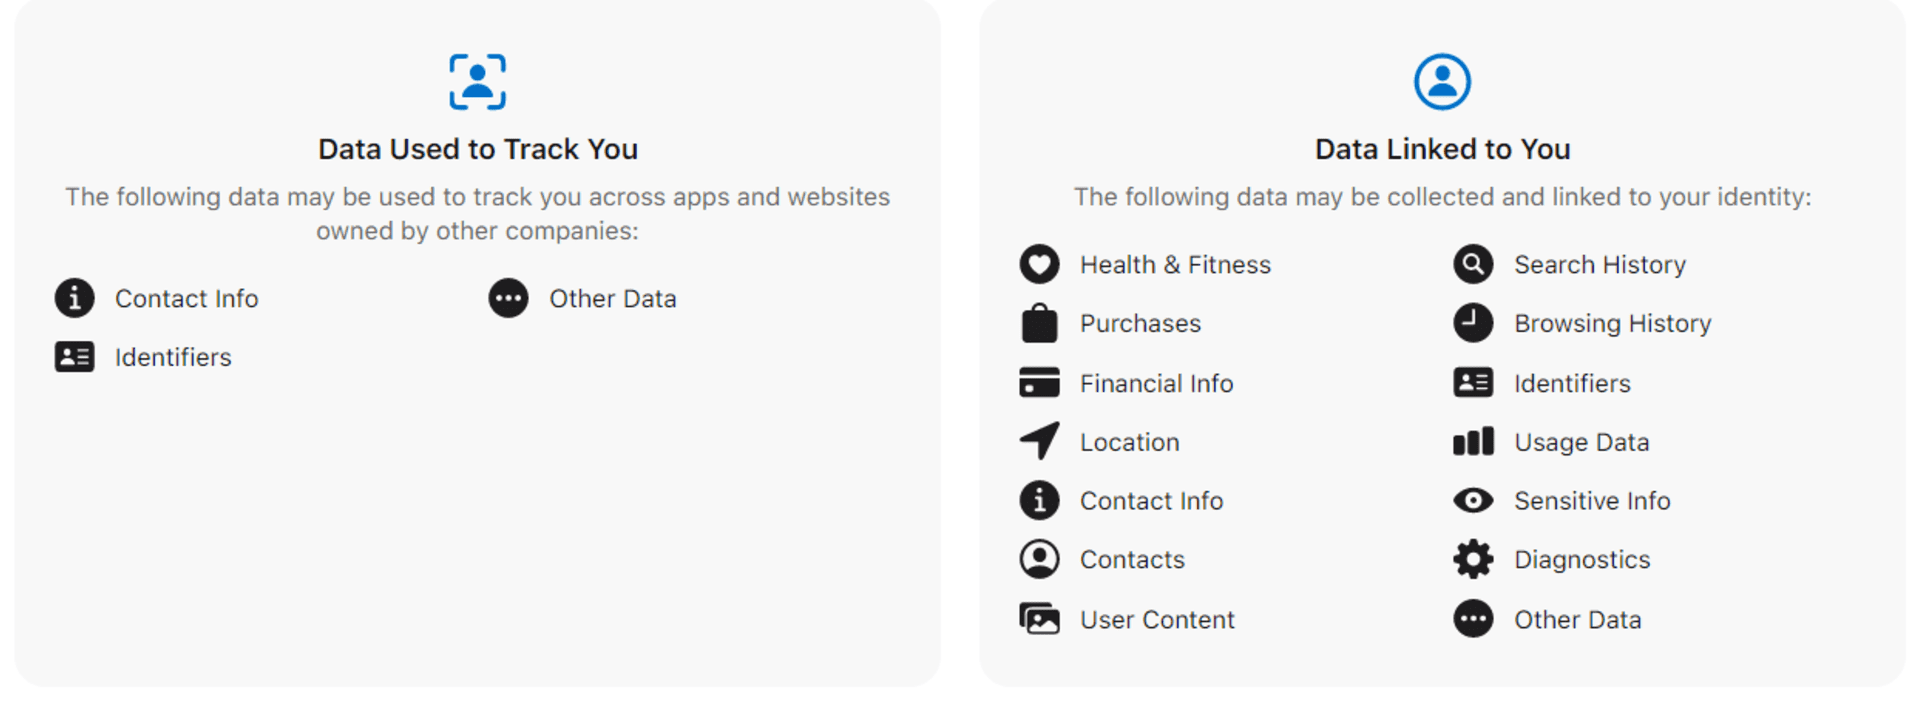Click the Purchases shopping bag icon
This screenshot has width=1910, height=704.
pos(1039,323)
